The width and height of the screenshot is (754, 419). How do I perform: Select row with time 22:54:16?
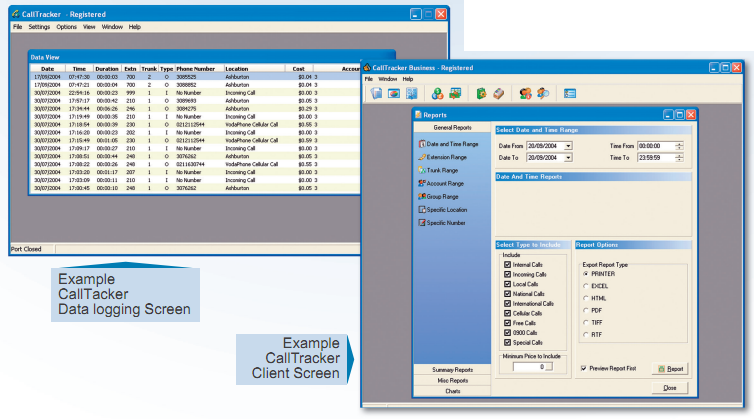click(x=195, y=93)
